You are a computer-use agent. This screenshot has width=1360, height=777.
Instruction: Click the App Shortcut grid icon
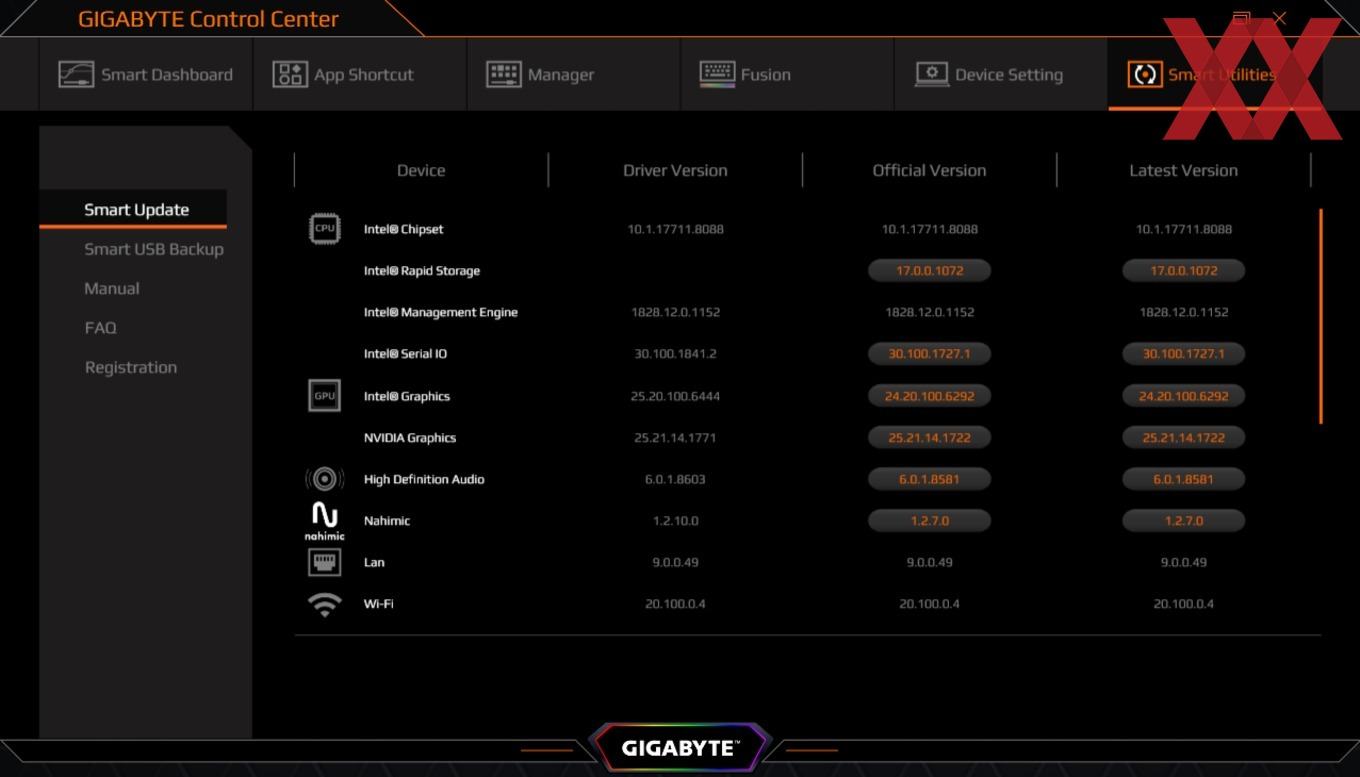(290, 75)
